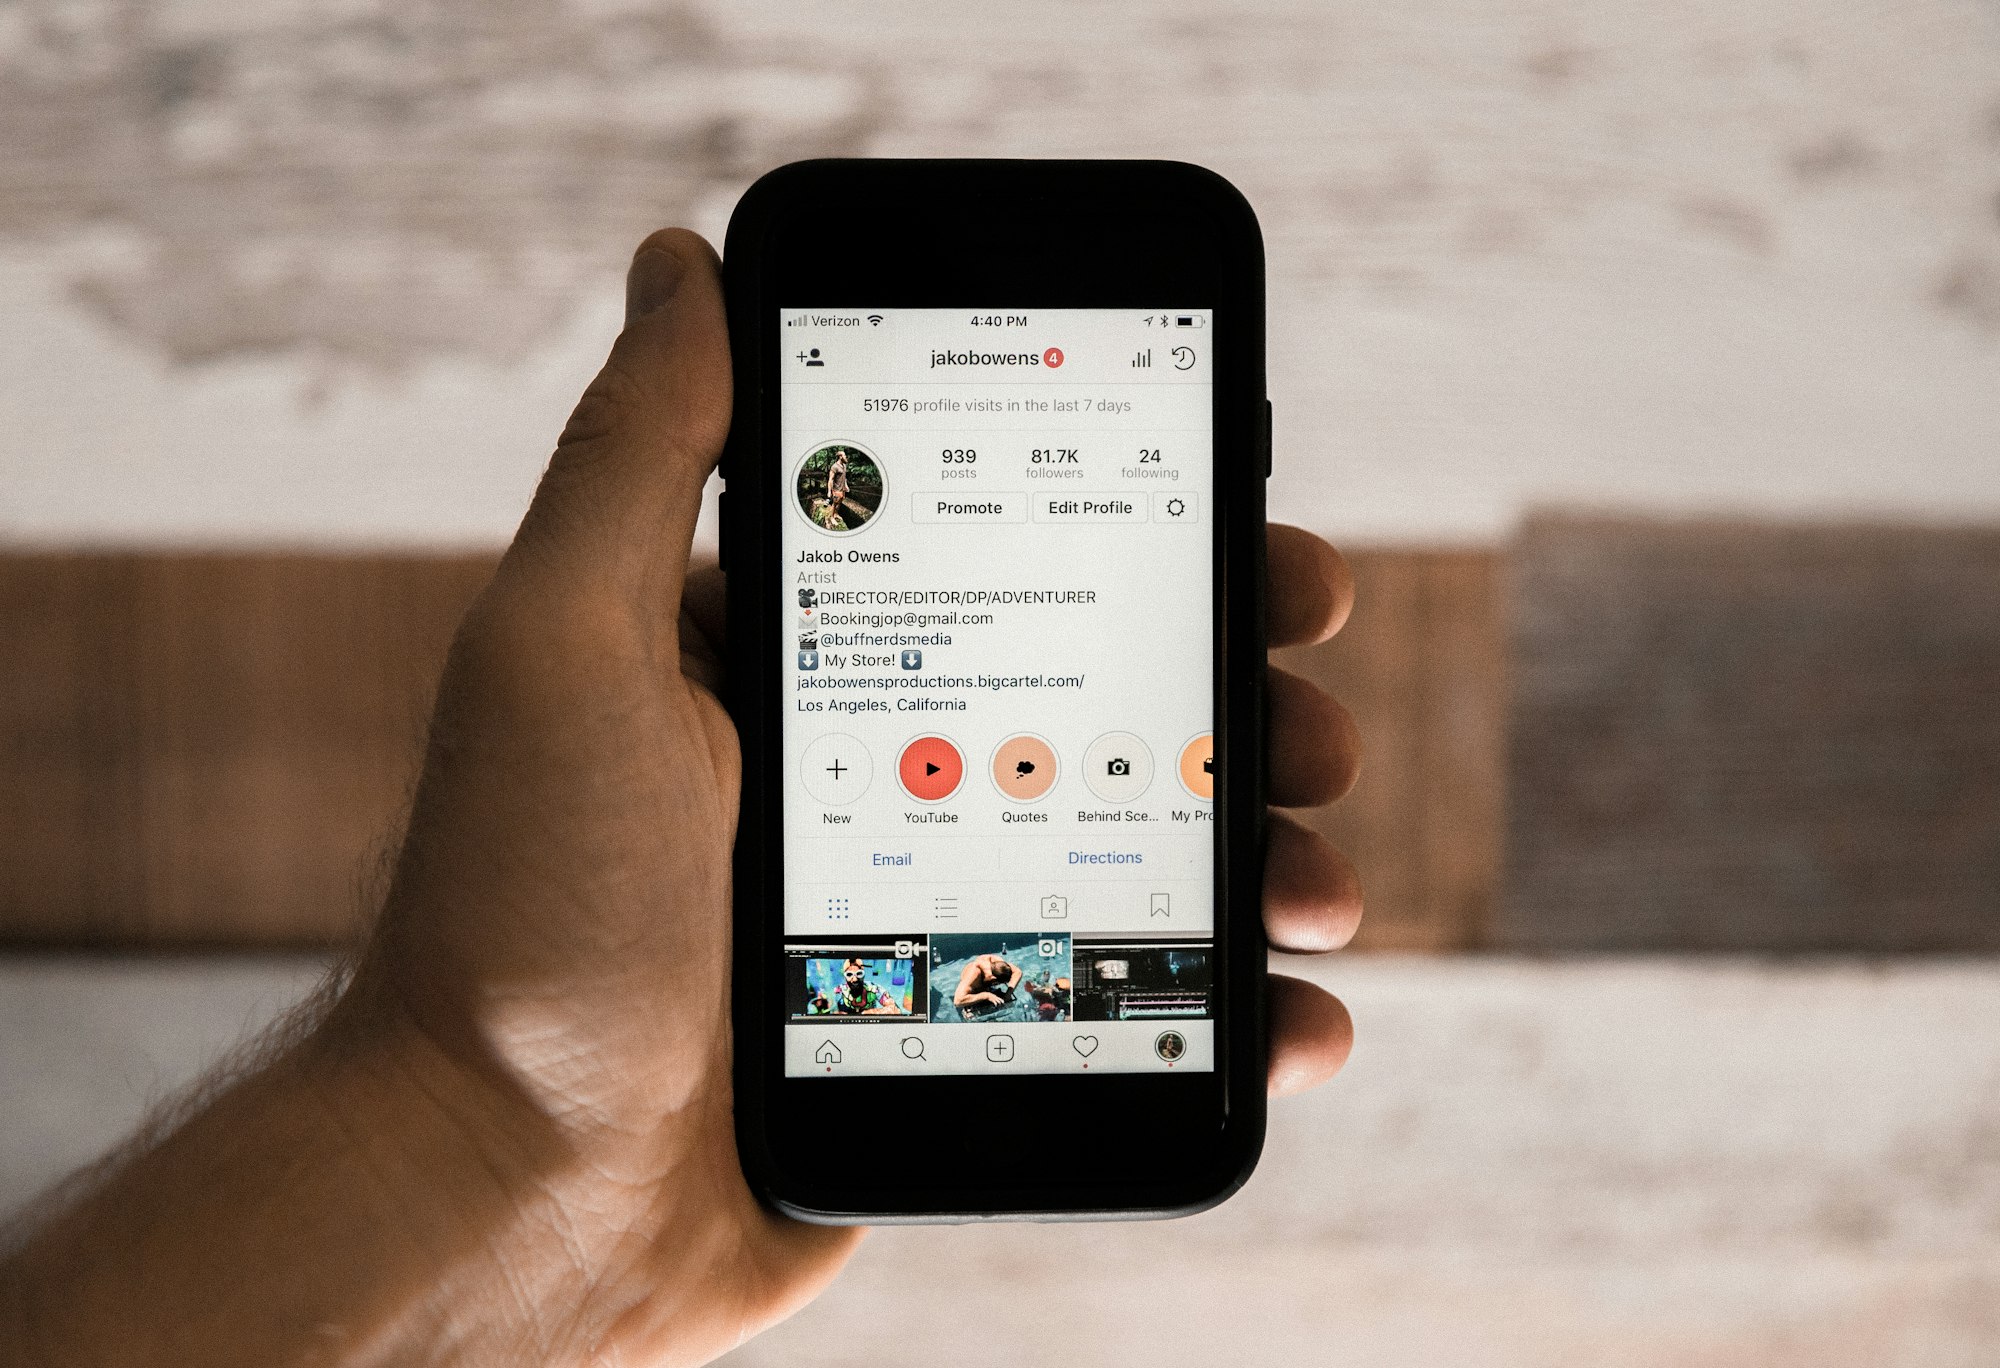Tap the saved posts bookmark icon
This screenshot has width=2000, height=1368.
click(1158, 909)
